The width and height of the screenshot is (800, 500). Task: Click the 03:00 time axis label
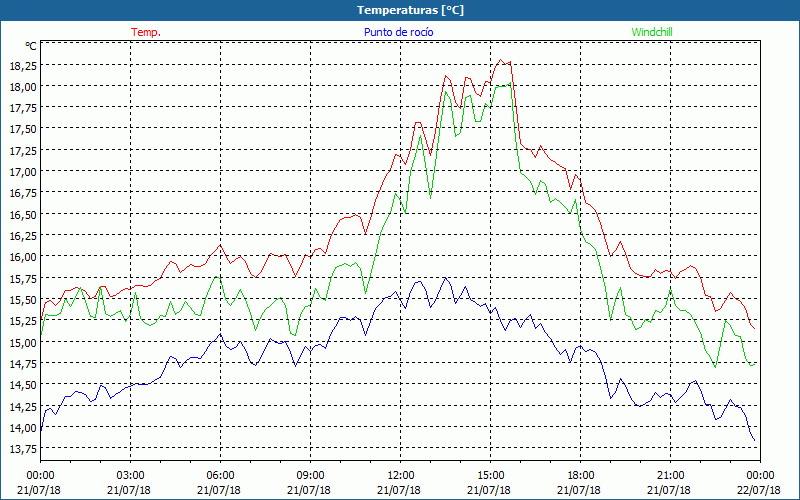coord(130,476)
